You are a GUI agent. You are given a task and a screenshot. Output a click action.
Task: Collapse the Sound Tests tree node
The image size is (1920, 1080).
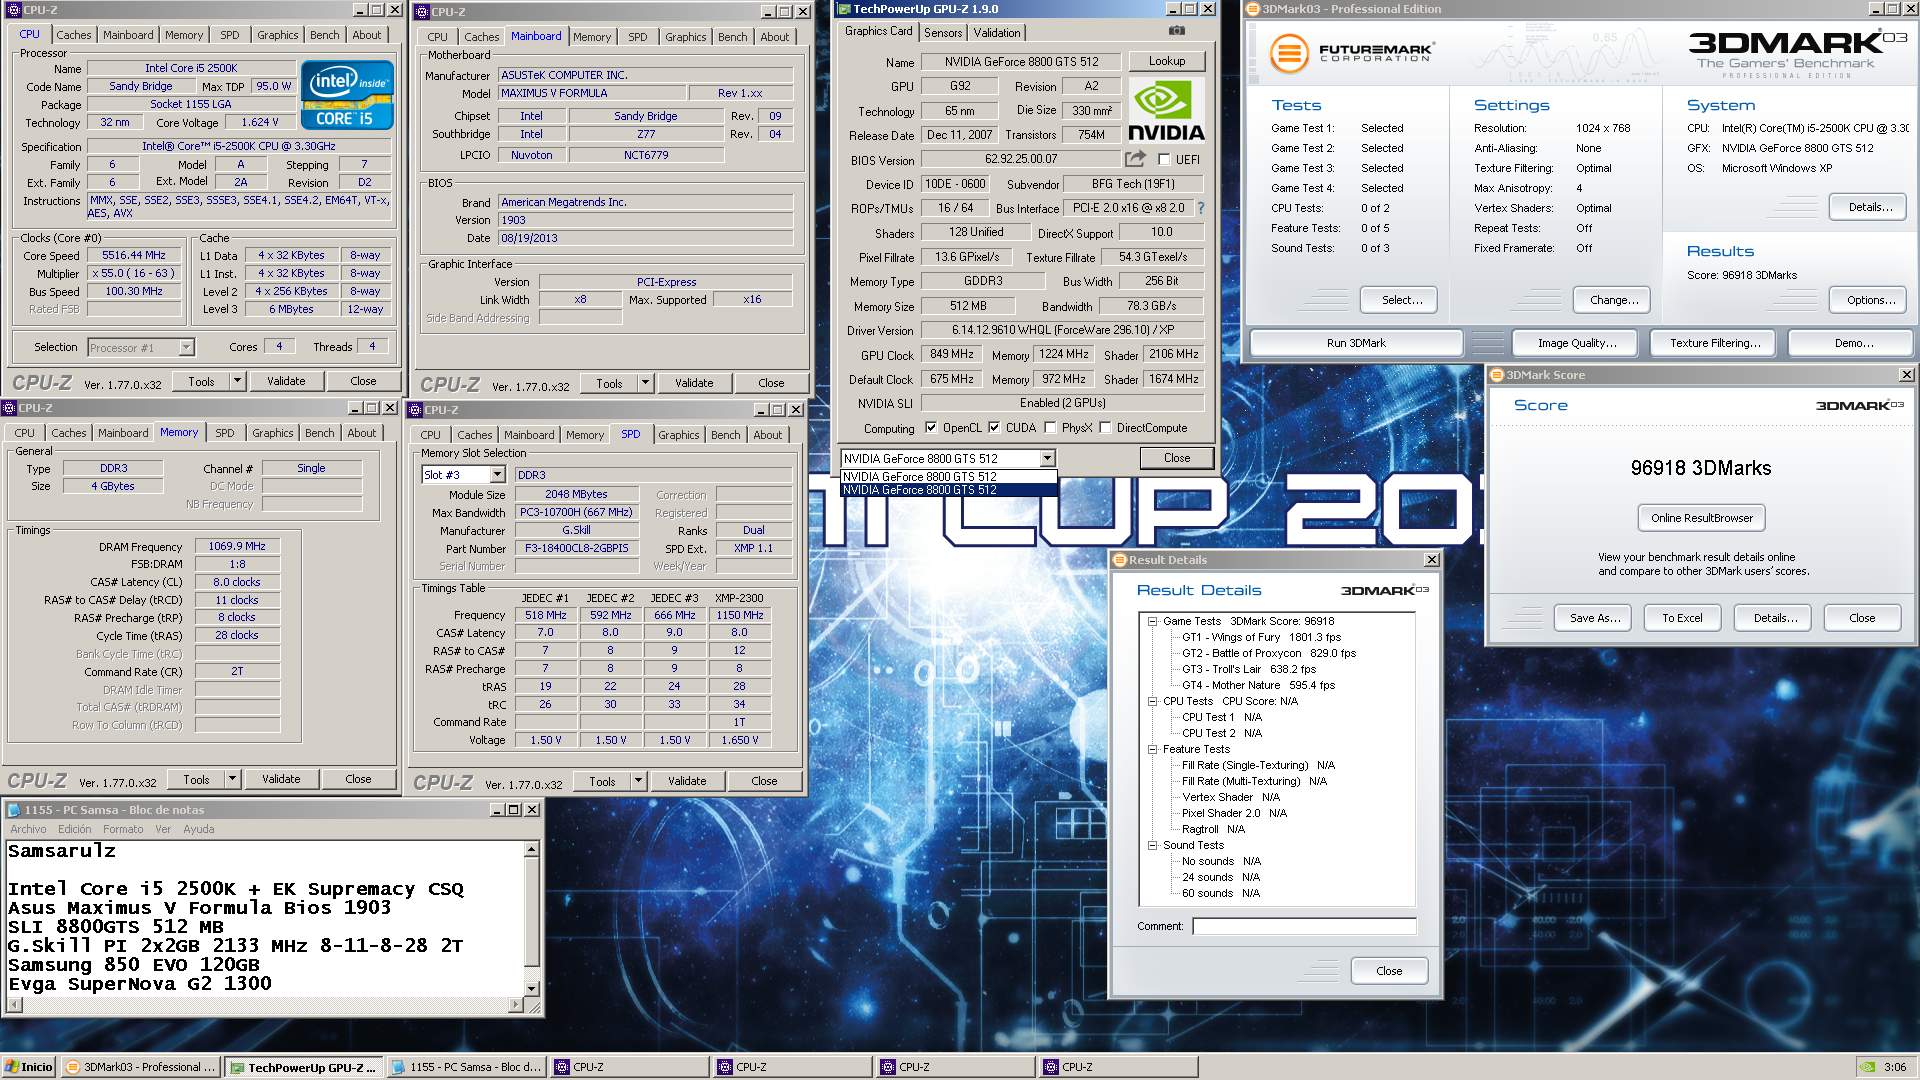(1152, 845)
